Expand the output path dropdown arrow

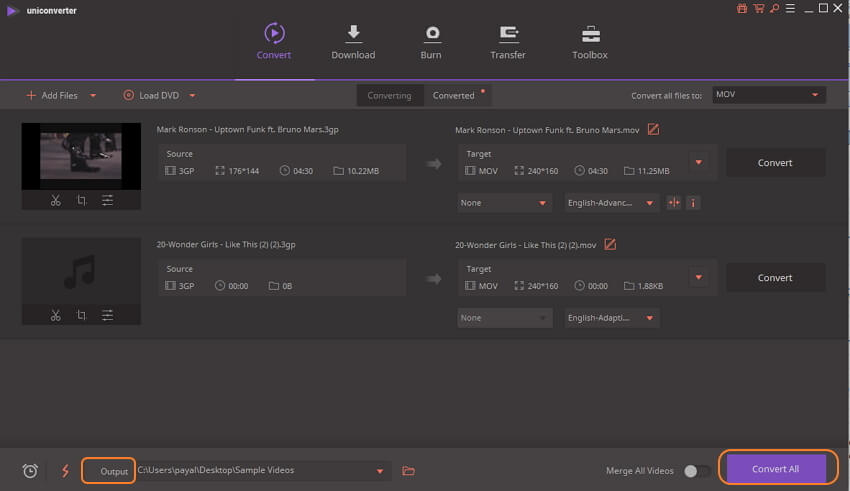coord(380,471)
